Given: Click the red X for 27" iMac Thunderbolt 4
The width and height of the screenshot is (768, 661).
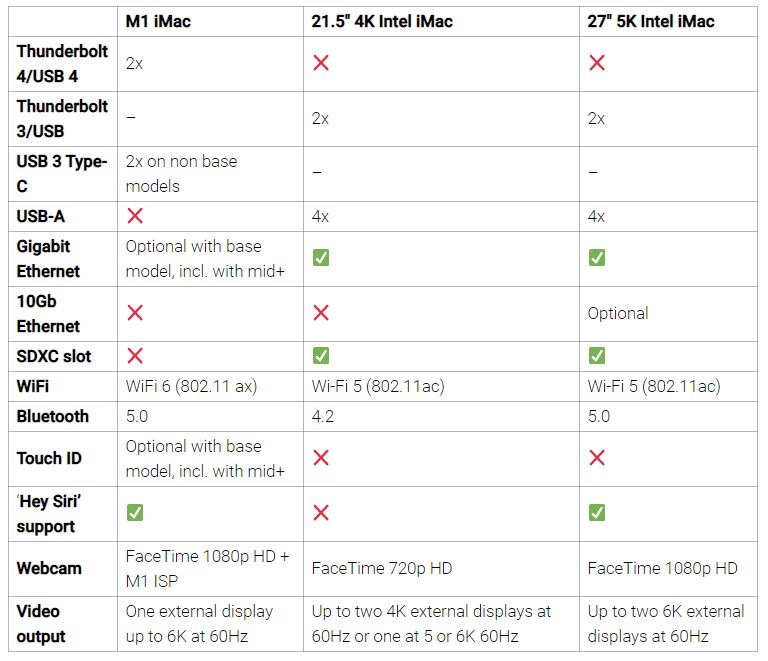Looking at the screenshot, I should [x=597, y=63].
